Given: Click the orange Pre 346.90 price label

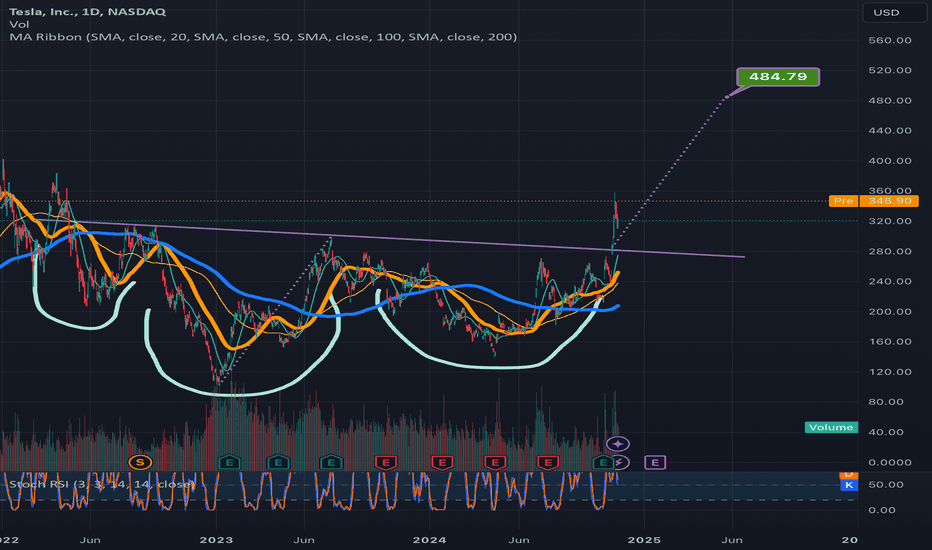Looking at the screenshot, I should pos(873,201).
